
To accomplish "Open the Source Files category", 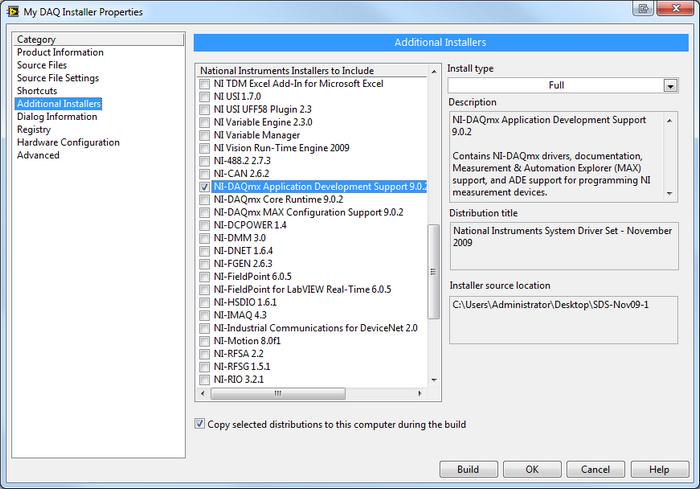I will coord(42,65).
